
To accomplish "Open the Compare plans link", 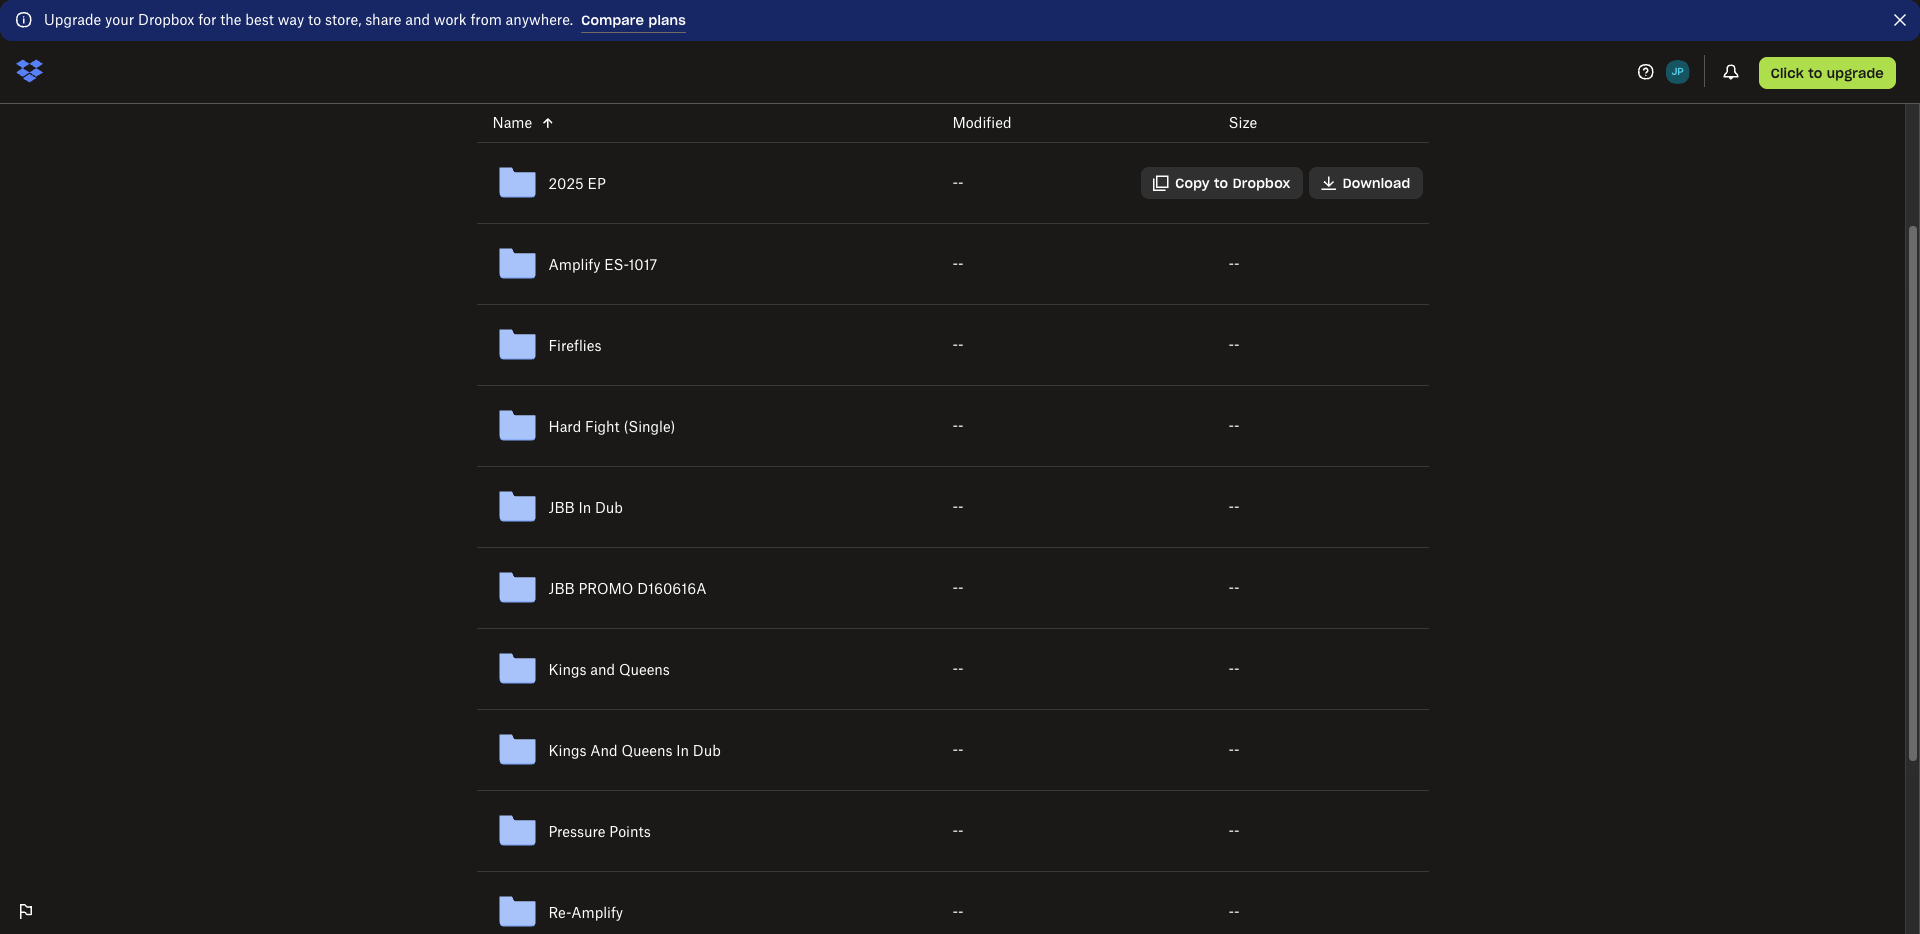I will pyautogui.click(x=633, y=20).
